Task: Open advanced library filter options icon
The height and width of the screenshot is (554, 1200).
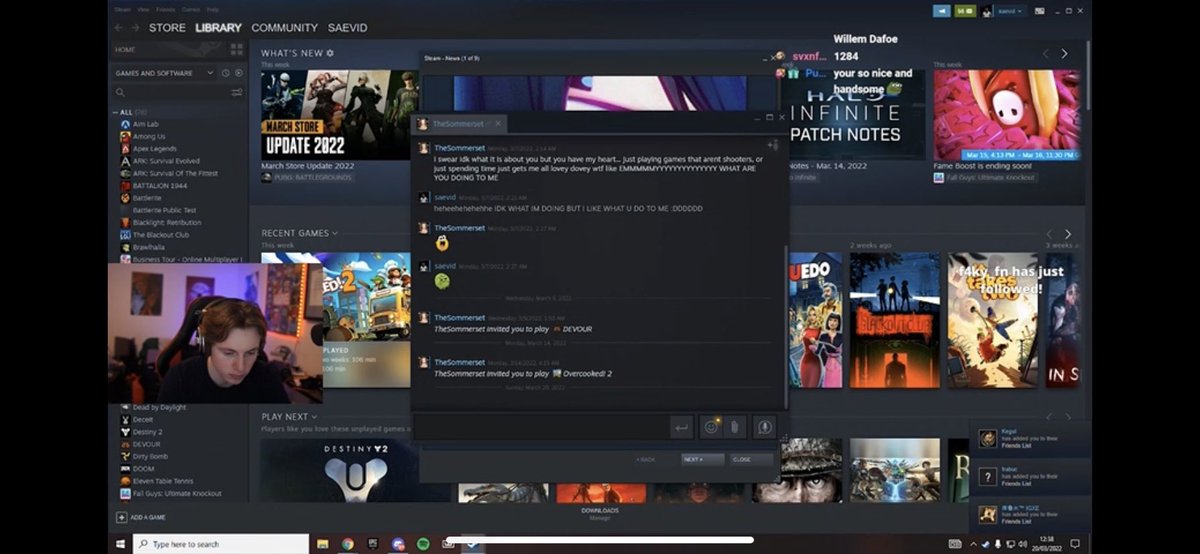Action: [237, 92]
